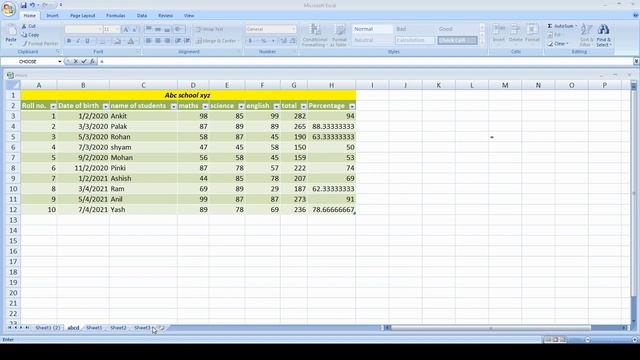Open the Roll no. filter dropdown
This screenshot has width=640, height=360.
53,106
